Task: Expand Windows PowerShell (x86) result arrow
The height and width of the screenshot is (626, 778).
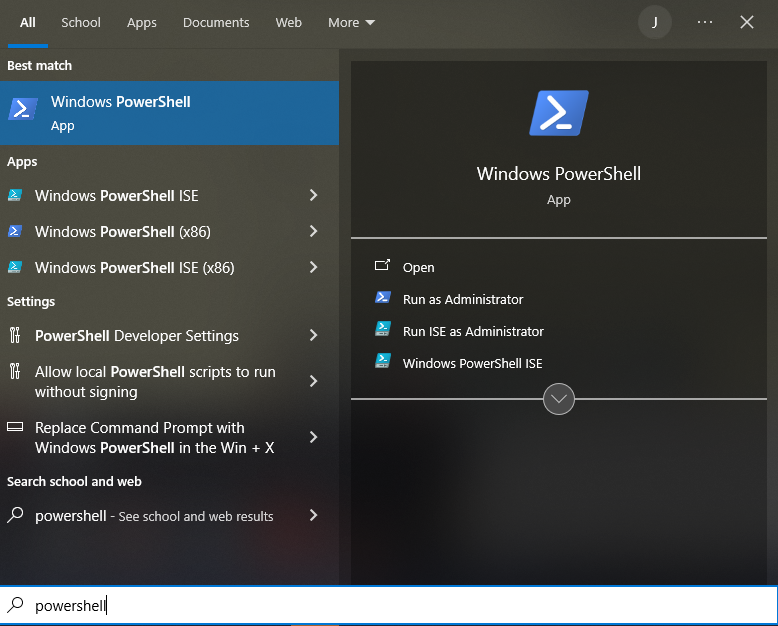Action: [x=313, y=231]
